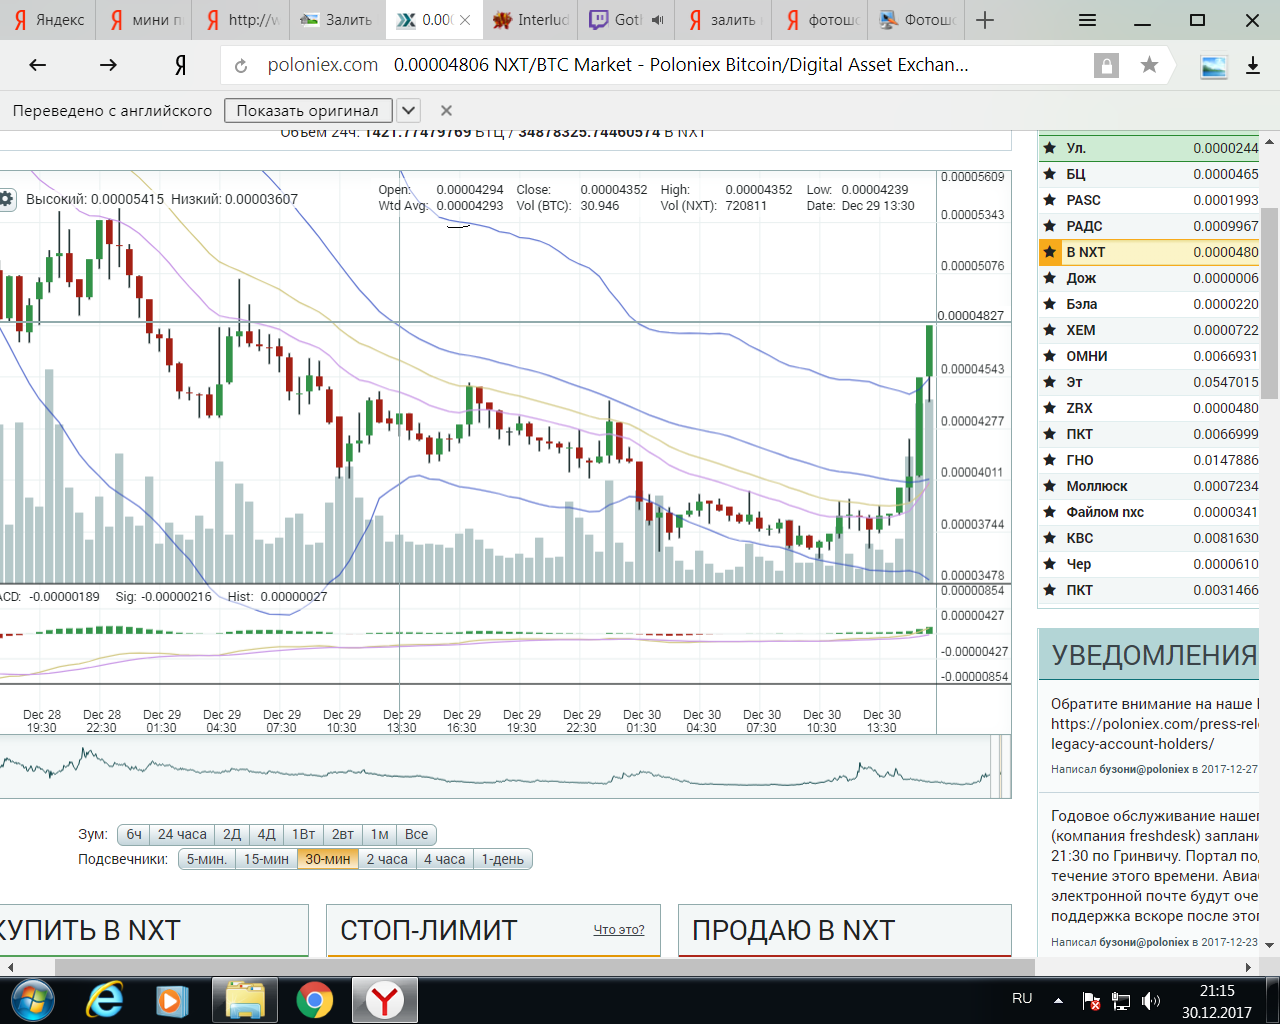Open a new browser tab with the plus
This screenshot has width=1280, height=1024.
[985, 20]
